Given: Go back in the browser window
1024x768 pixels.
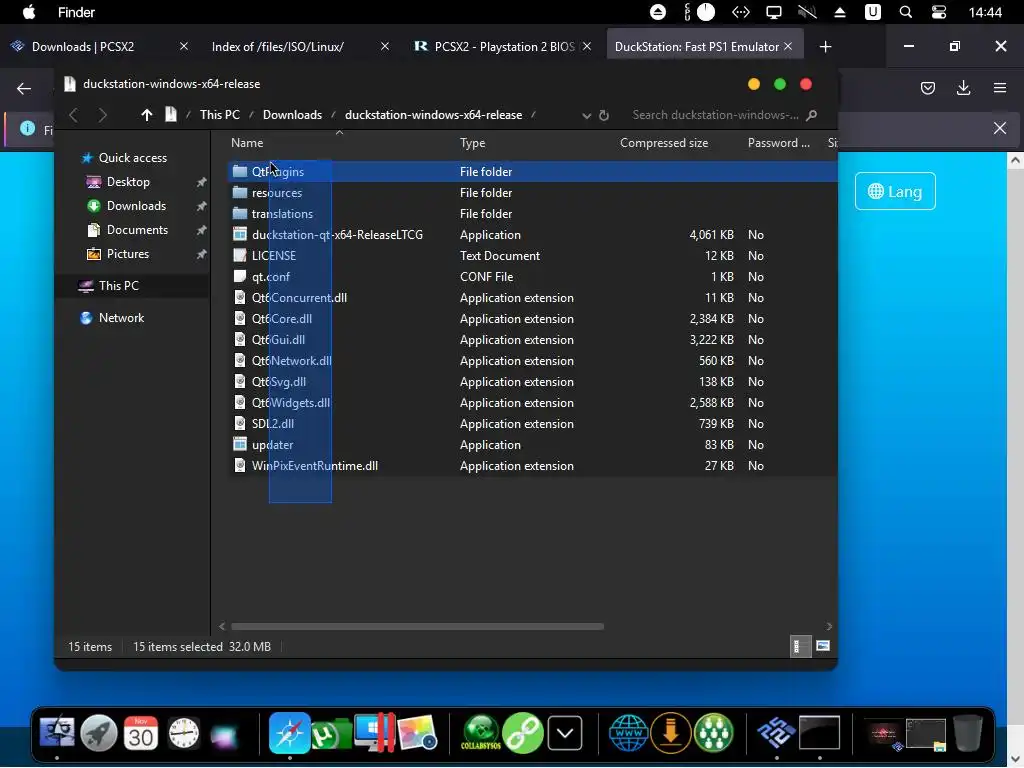Looking at the screenshot, I should tap(24, 88).
